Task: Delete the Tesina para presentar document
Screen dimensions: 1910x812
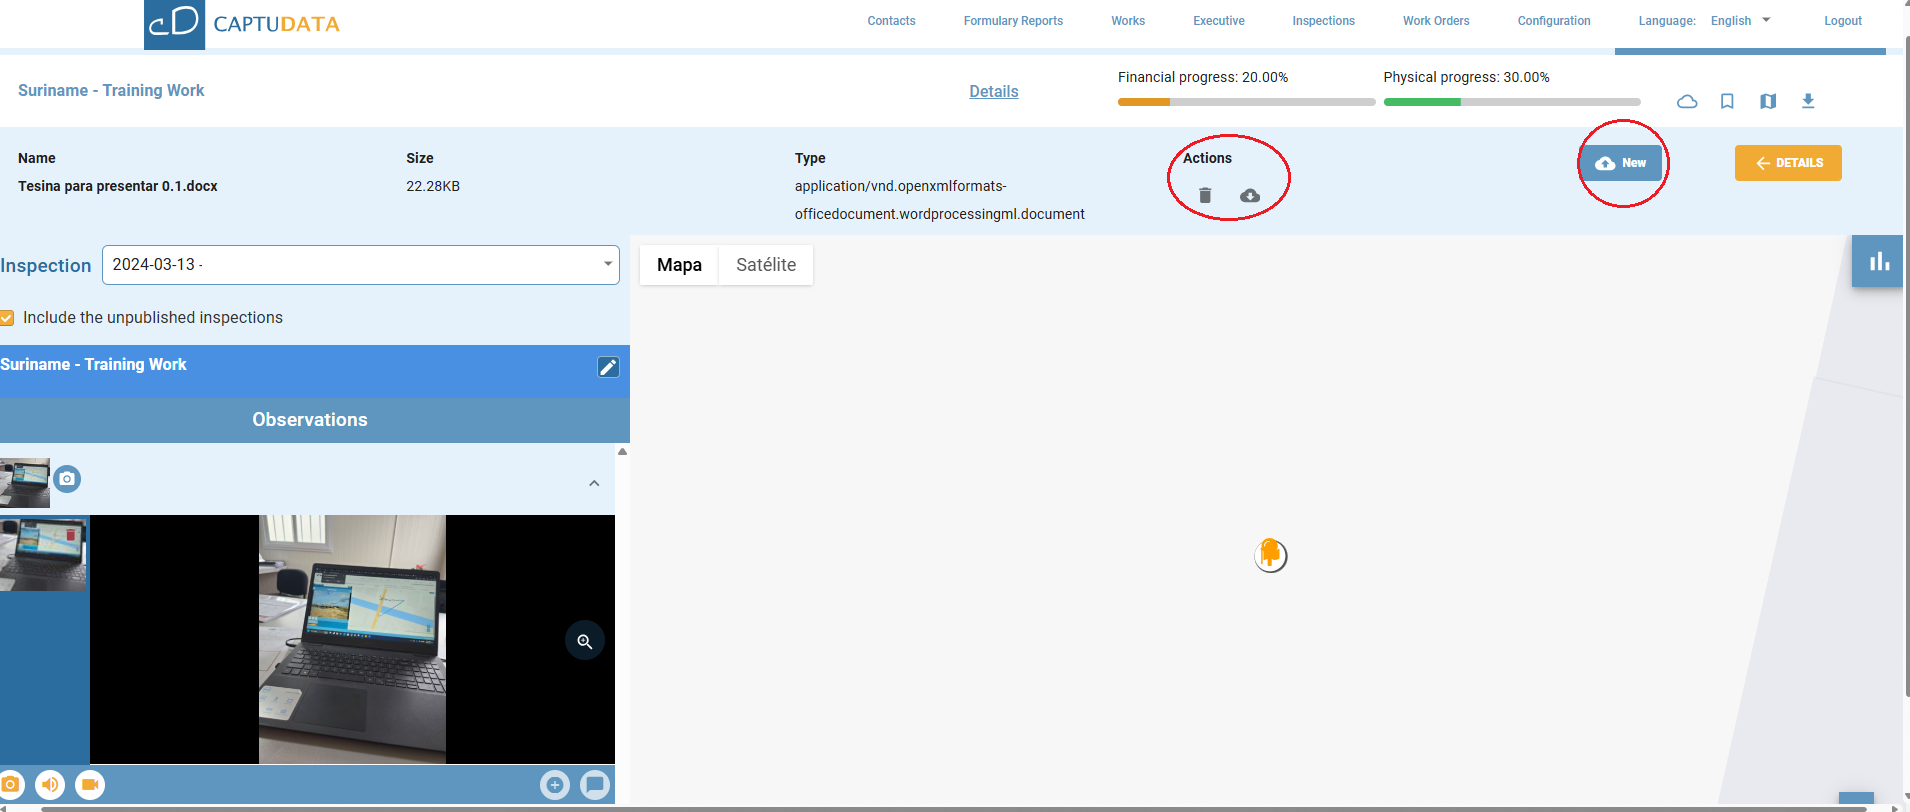Action: [x=1205, y=196]
